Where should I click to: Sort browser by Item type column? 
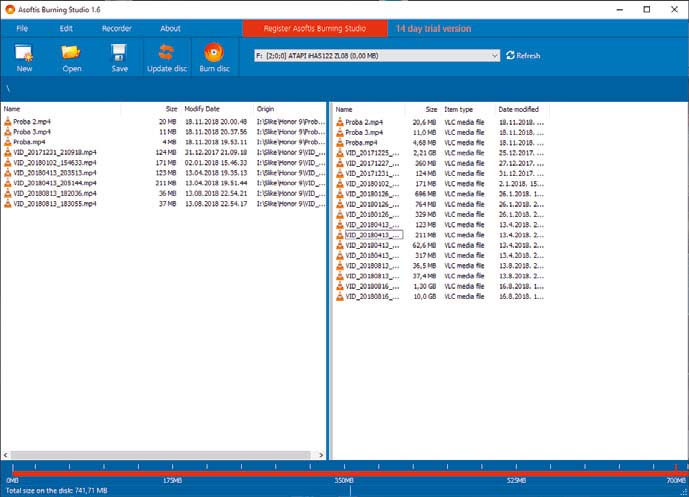point(458,109)
